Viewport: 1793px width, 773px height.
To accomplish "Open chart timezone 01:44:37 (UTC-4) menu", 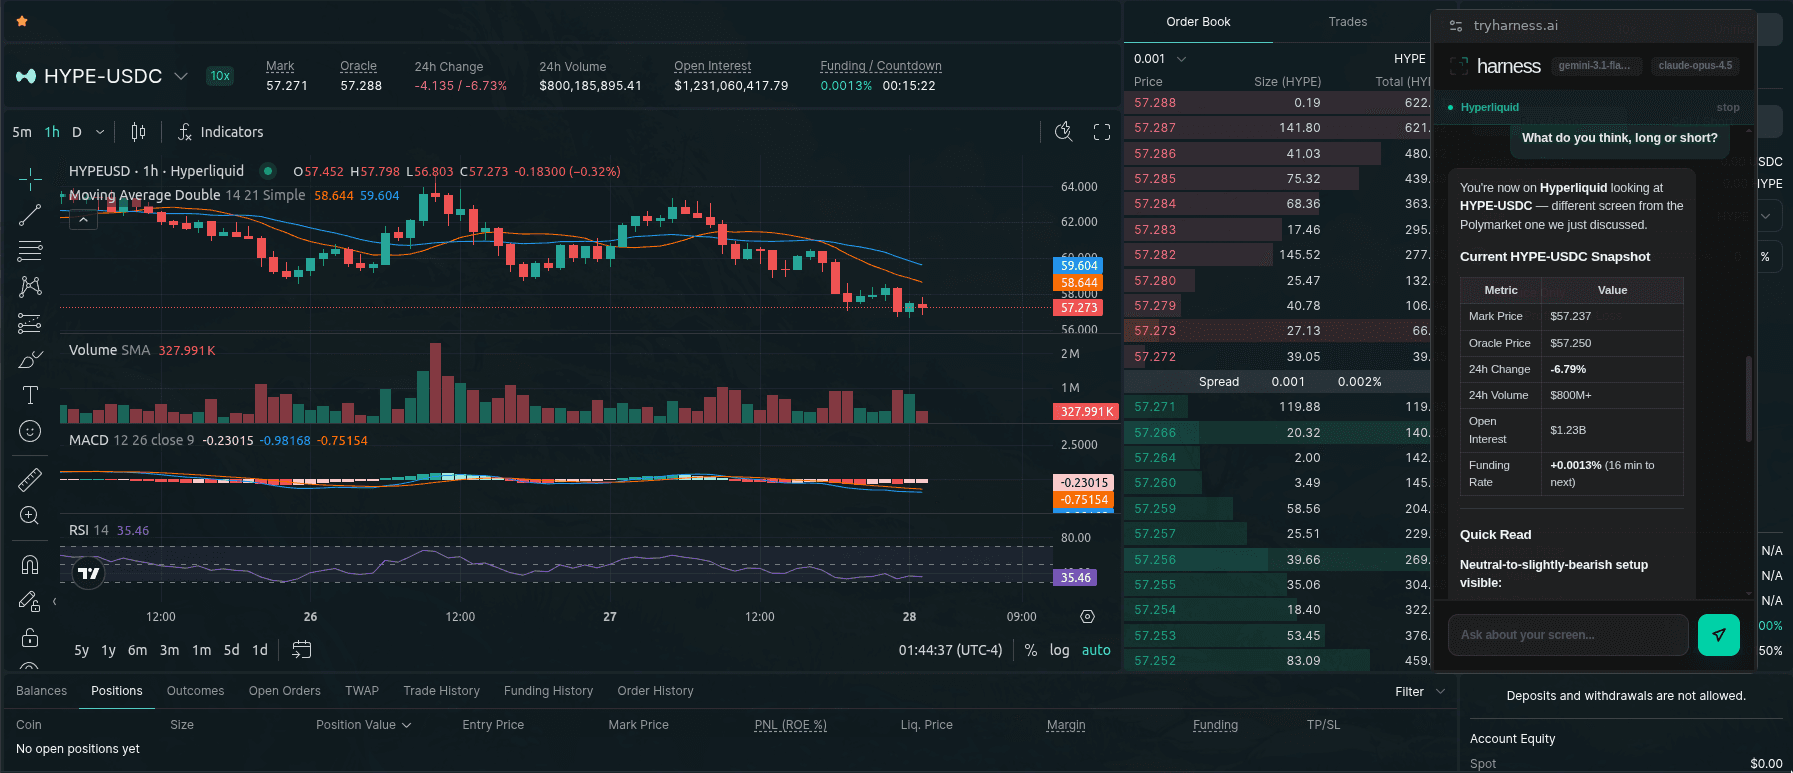I will [x=950, y=650].
